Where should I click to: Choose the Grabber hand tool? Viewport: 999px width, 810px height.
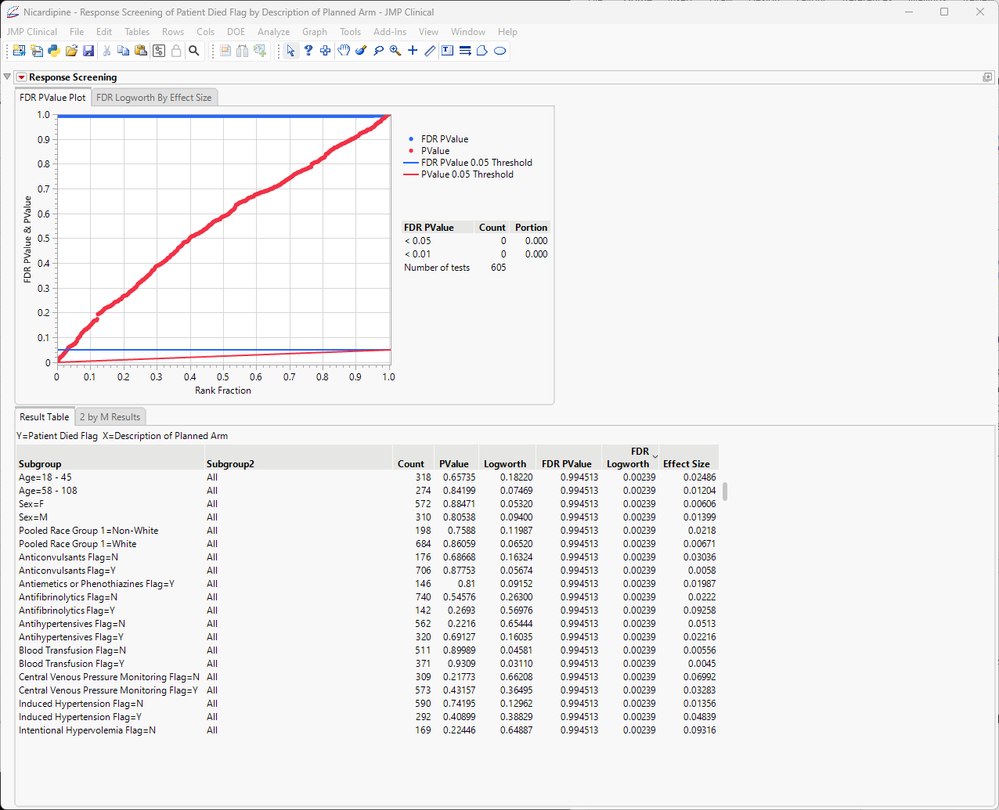(343, 51)
